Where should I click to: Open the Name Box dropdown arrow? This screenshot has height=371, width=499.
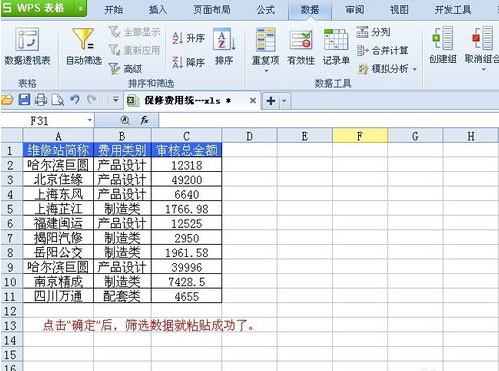pos(90,120)
